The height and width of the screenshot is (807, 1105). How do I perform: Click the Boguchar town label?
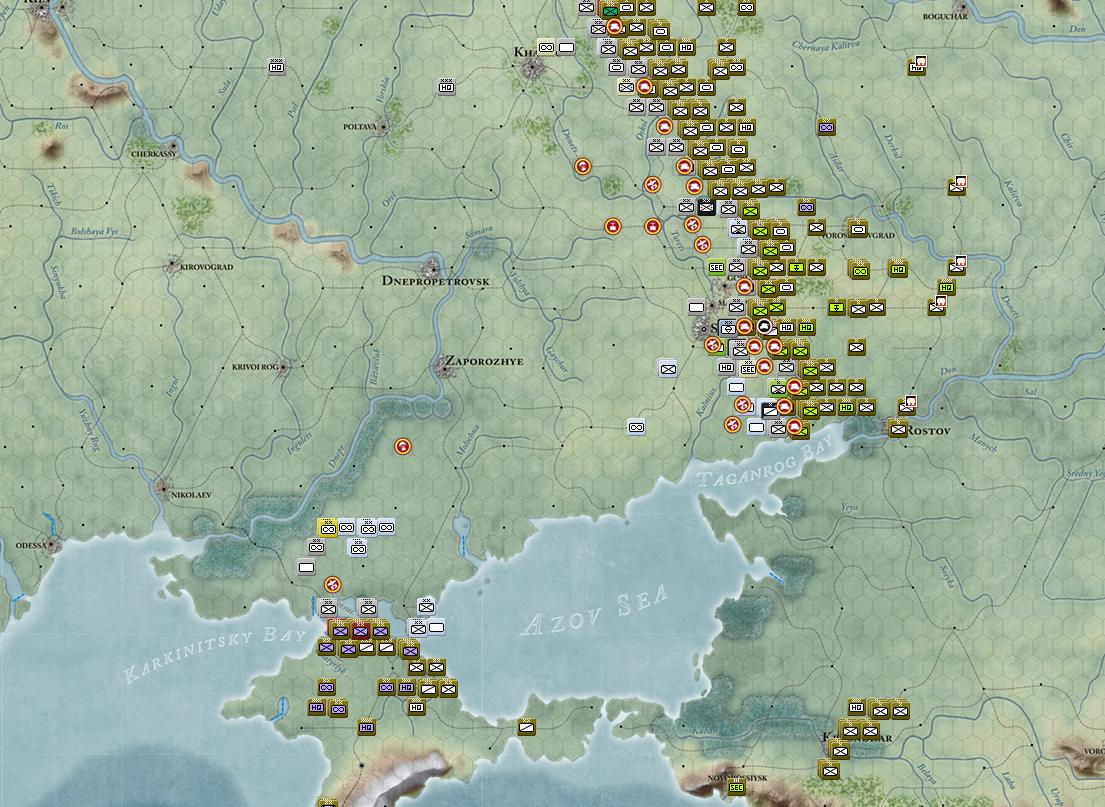point(945,16)
